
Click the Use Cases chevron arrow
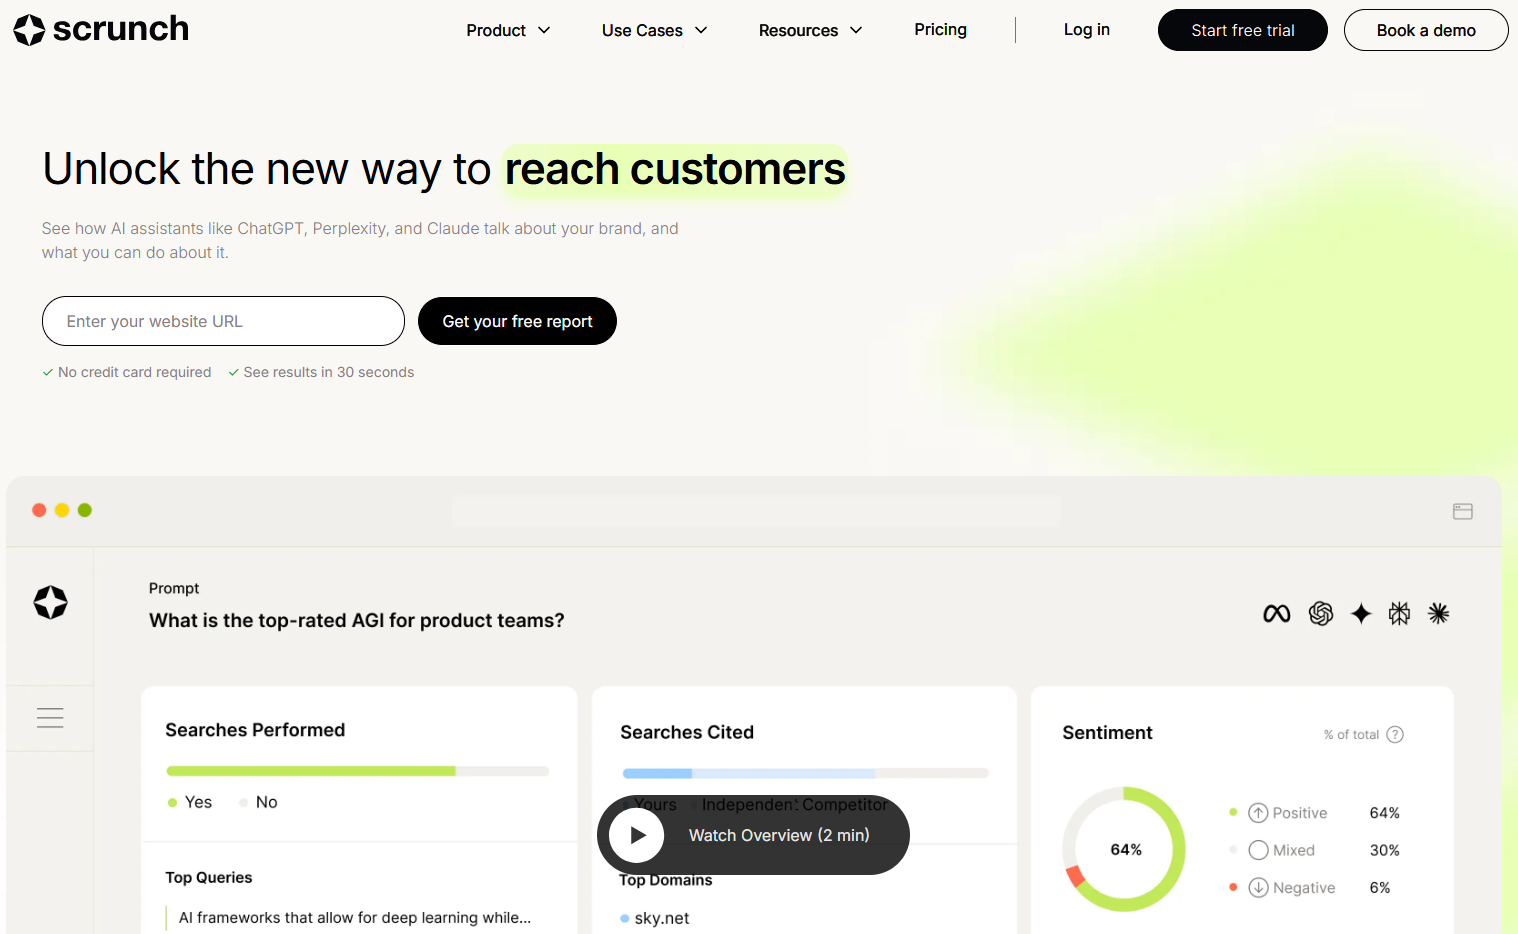point(701,31)
